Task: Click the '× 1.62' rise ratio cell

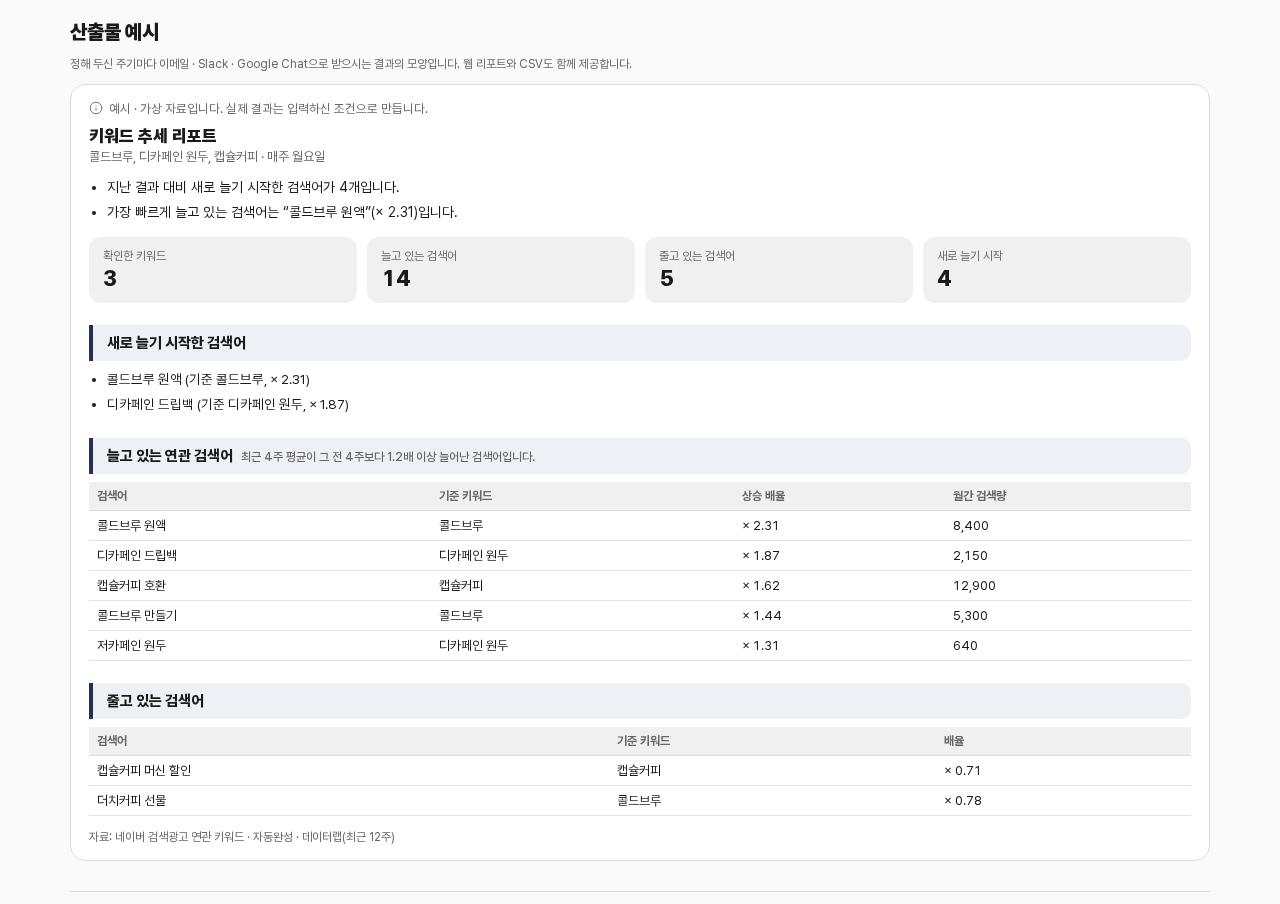Action: pyautogui.click(x=761, y=586)
